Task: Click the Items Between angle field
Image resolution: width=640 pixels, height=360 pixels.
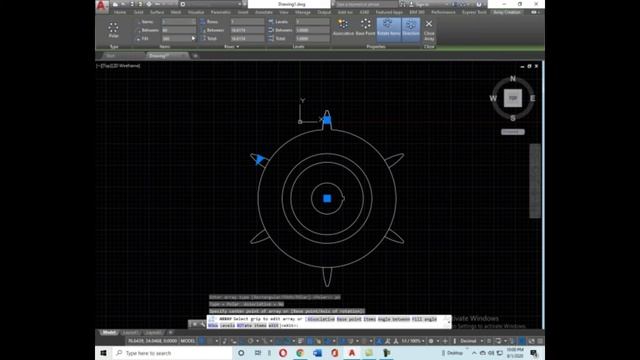Action: 179,30
